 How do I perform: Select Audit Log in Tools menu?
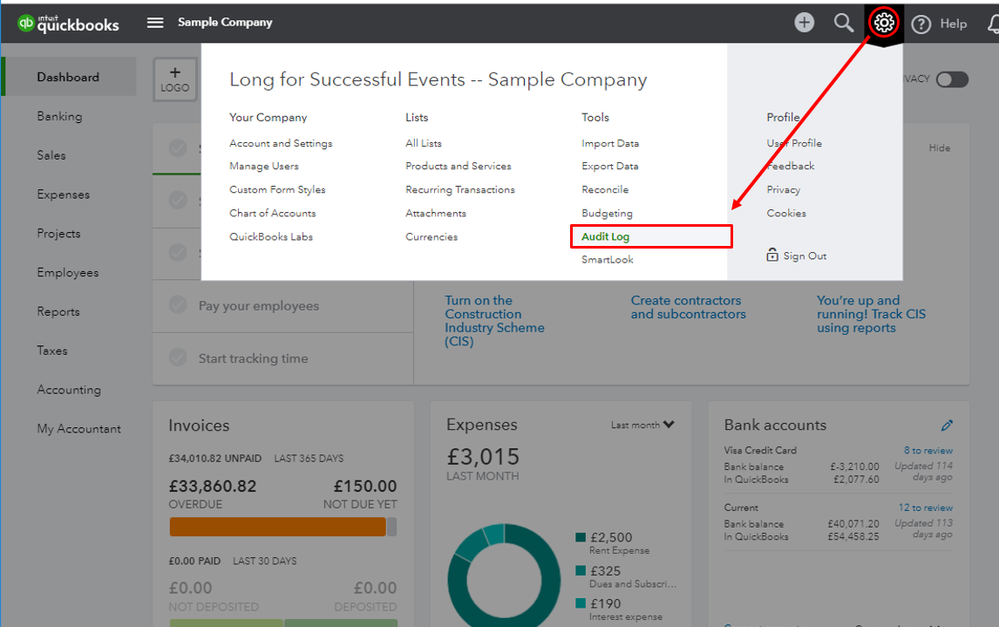pos(605,237)
